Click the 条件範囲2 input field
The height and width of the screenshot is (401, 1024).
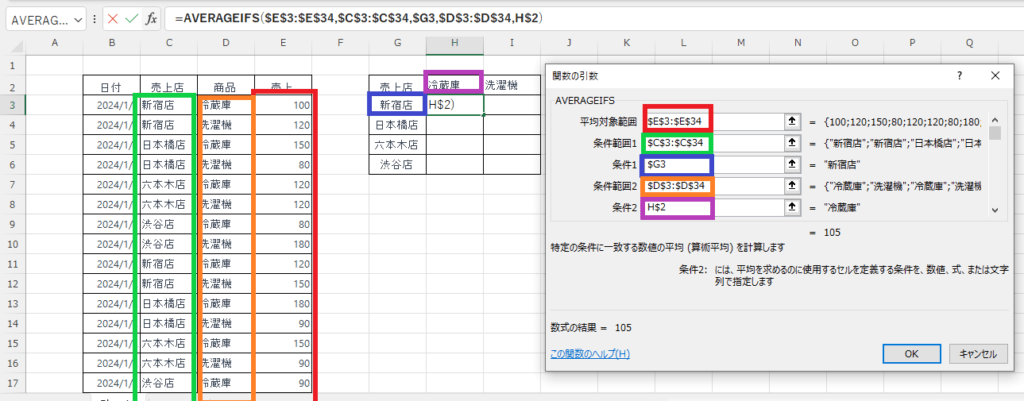tap(714, 186)
